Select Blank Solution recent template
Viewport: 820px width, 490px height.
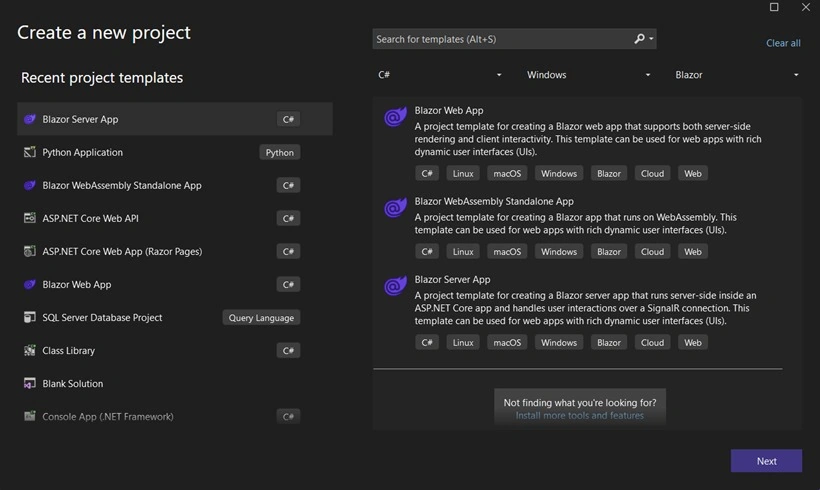[x=175, y=383]
